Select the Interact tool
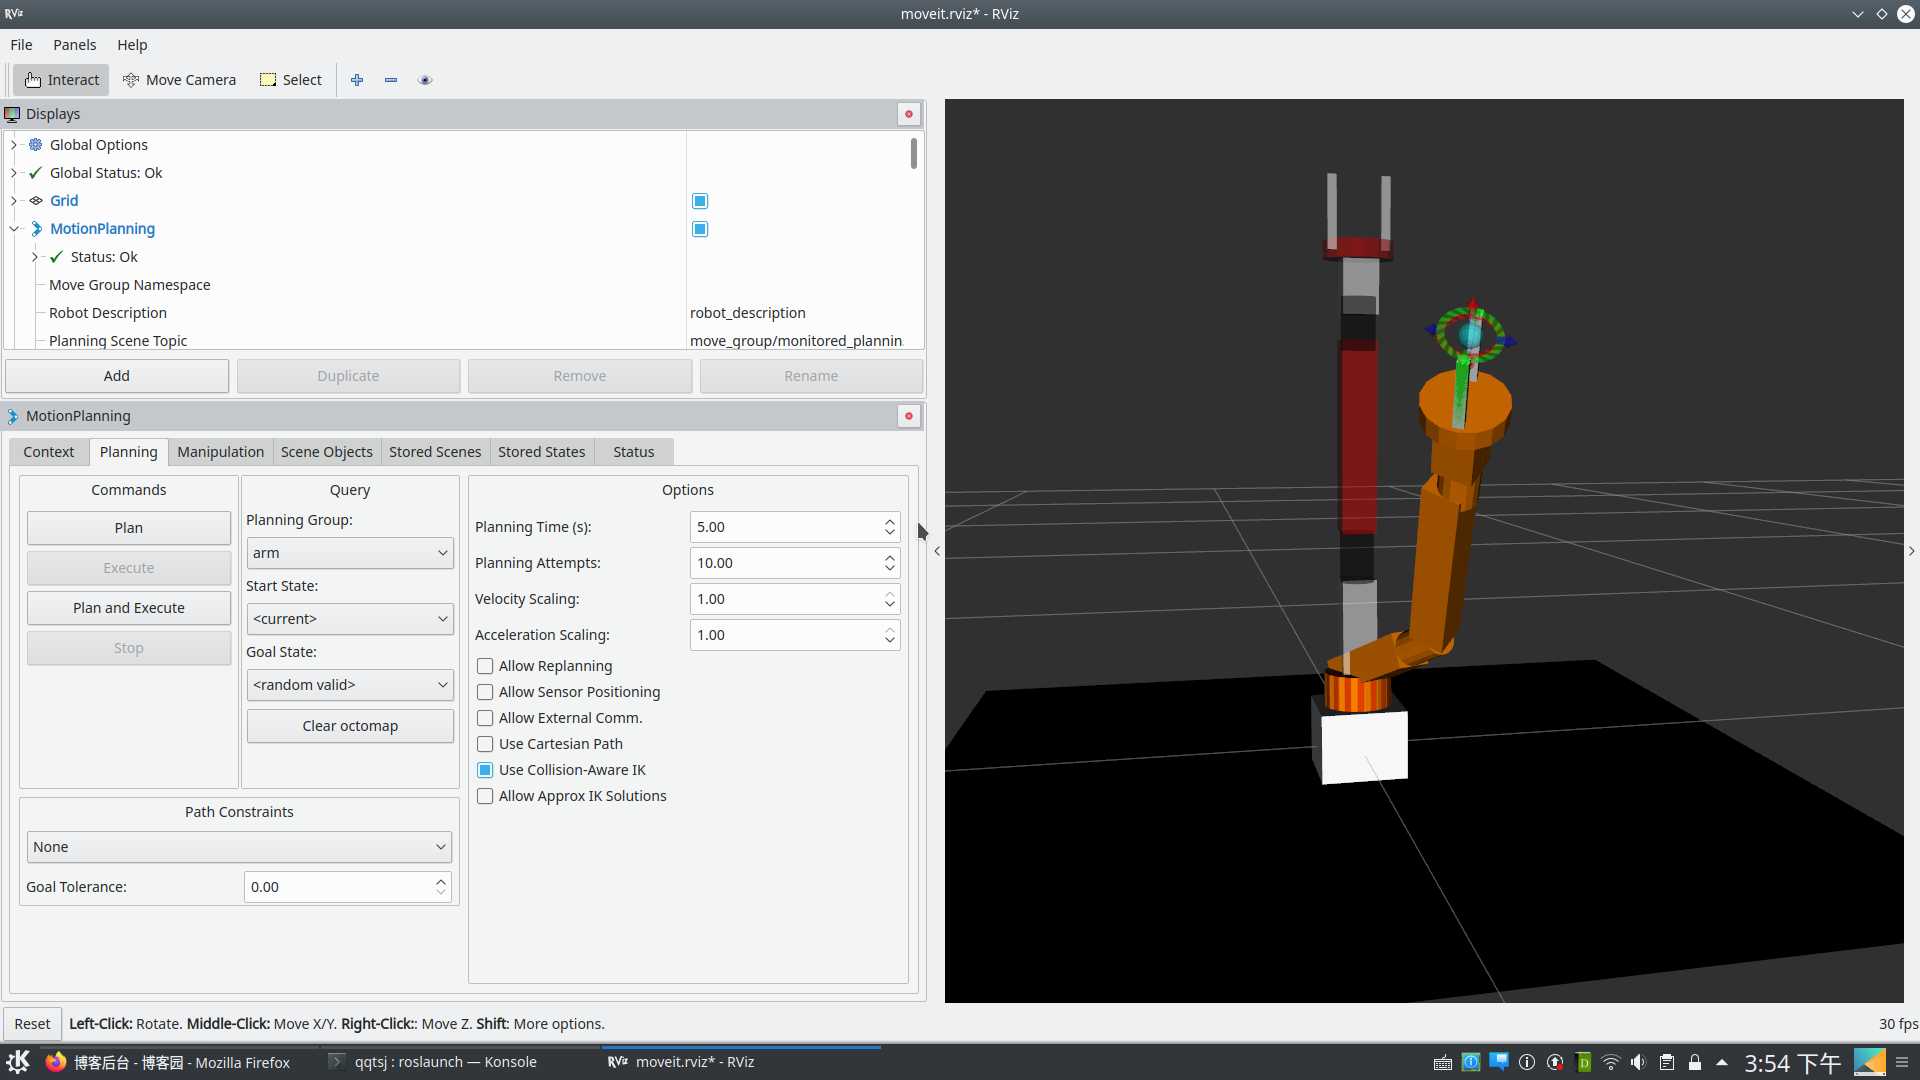 [x=61, y=80]
